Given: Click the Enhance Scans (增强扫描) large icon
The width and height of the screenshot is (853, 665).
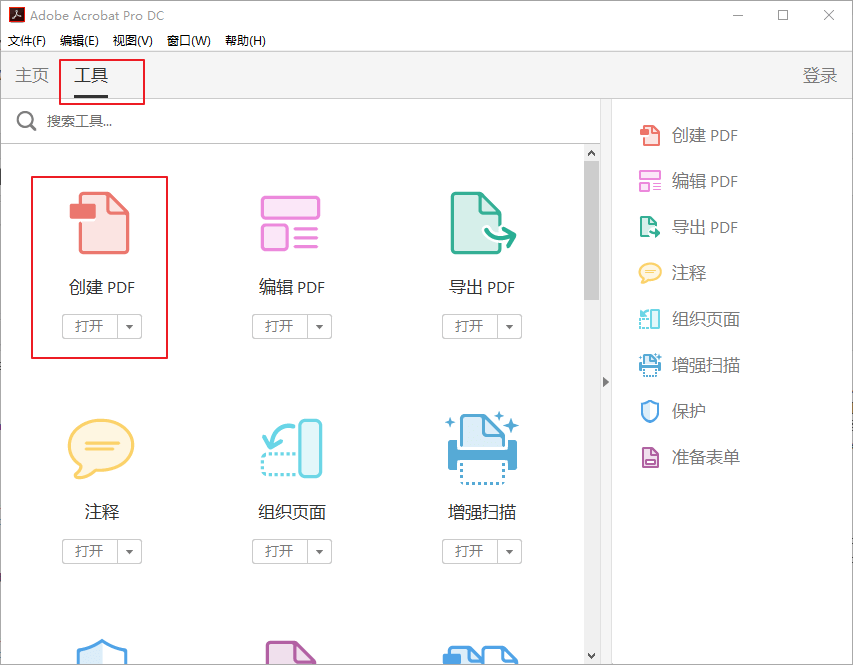Looking at the screenshot, I should pyautogui.click(x=482, y=448).
